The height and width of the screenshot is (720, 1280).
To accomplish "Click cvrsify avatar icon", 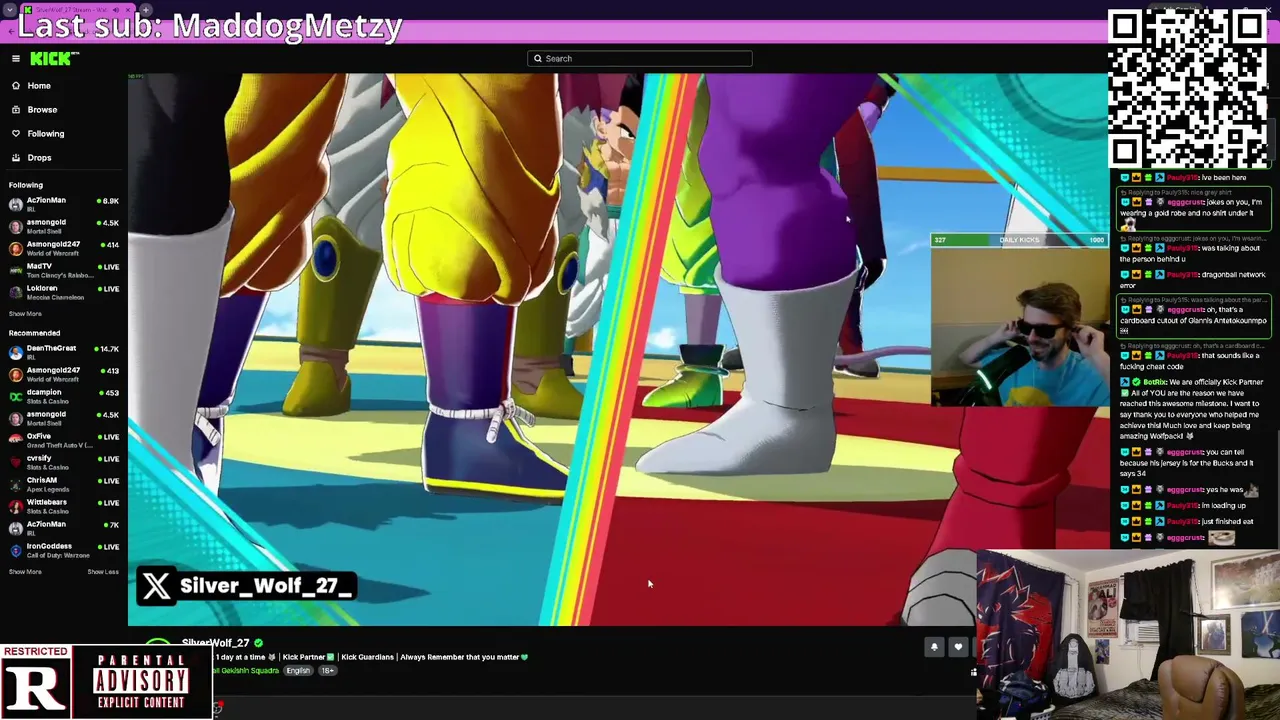I will (15, 462).
